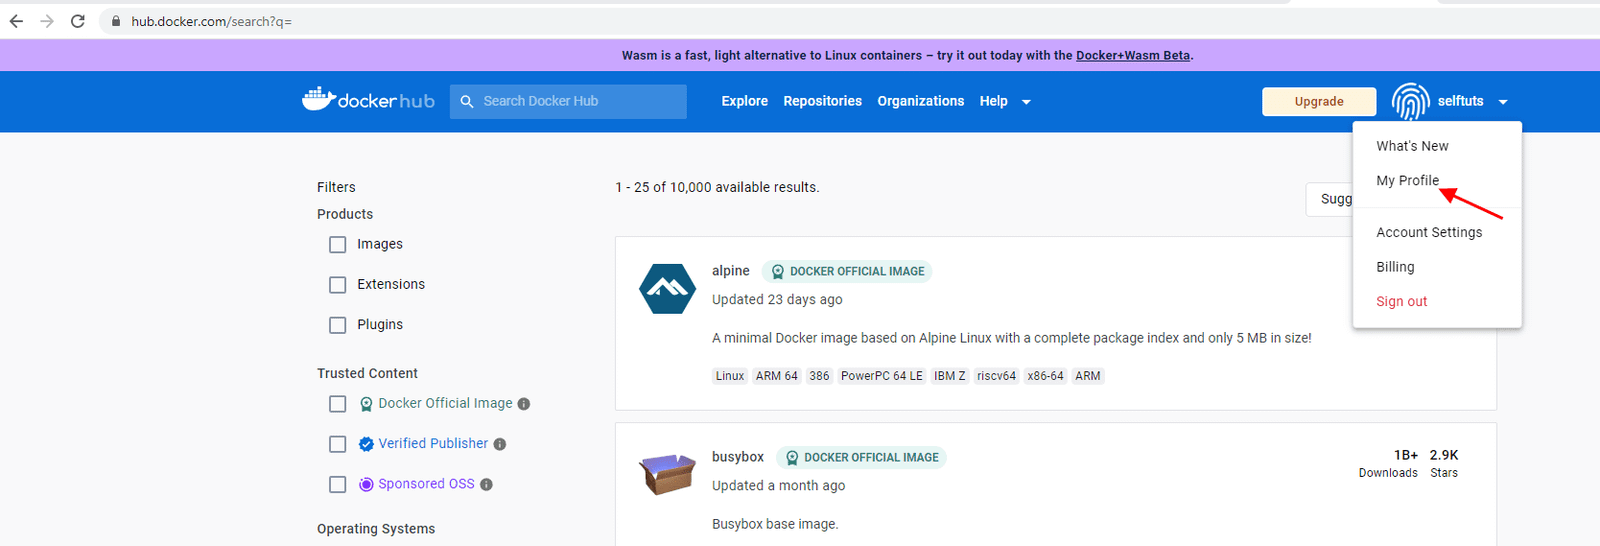Select My Profile in account menu
1600x546 pixels.
[x=1408, y=180]
